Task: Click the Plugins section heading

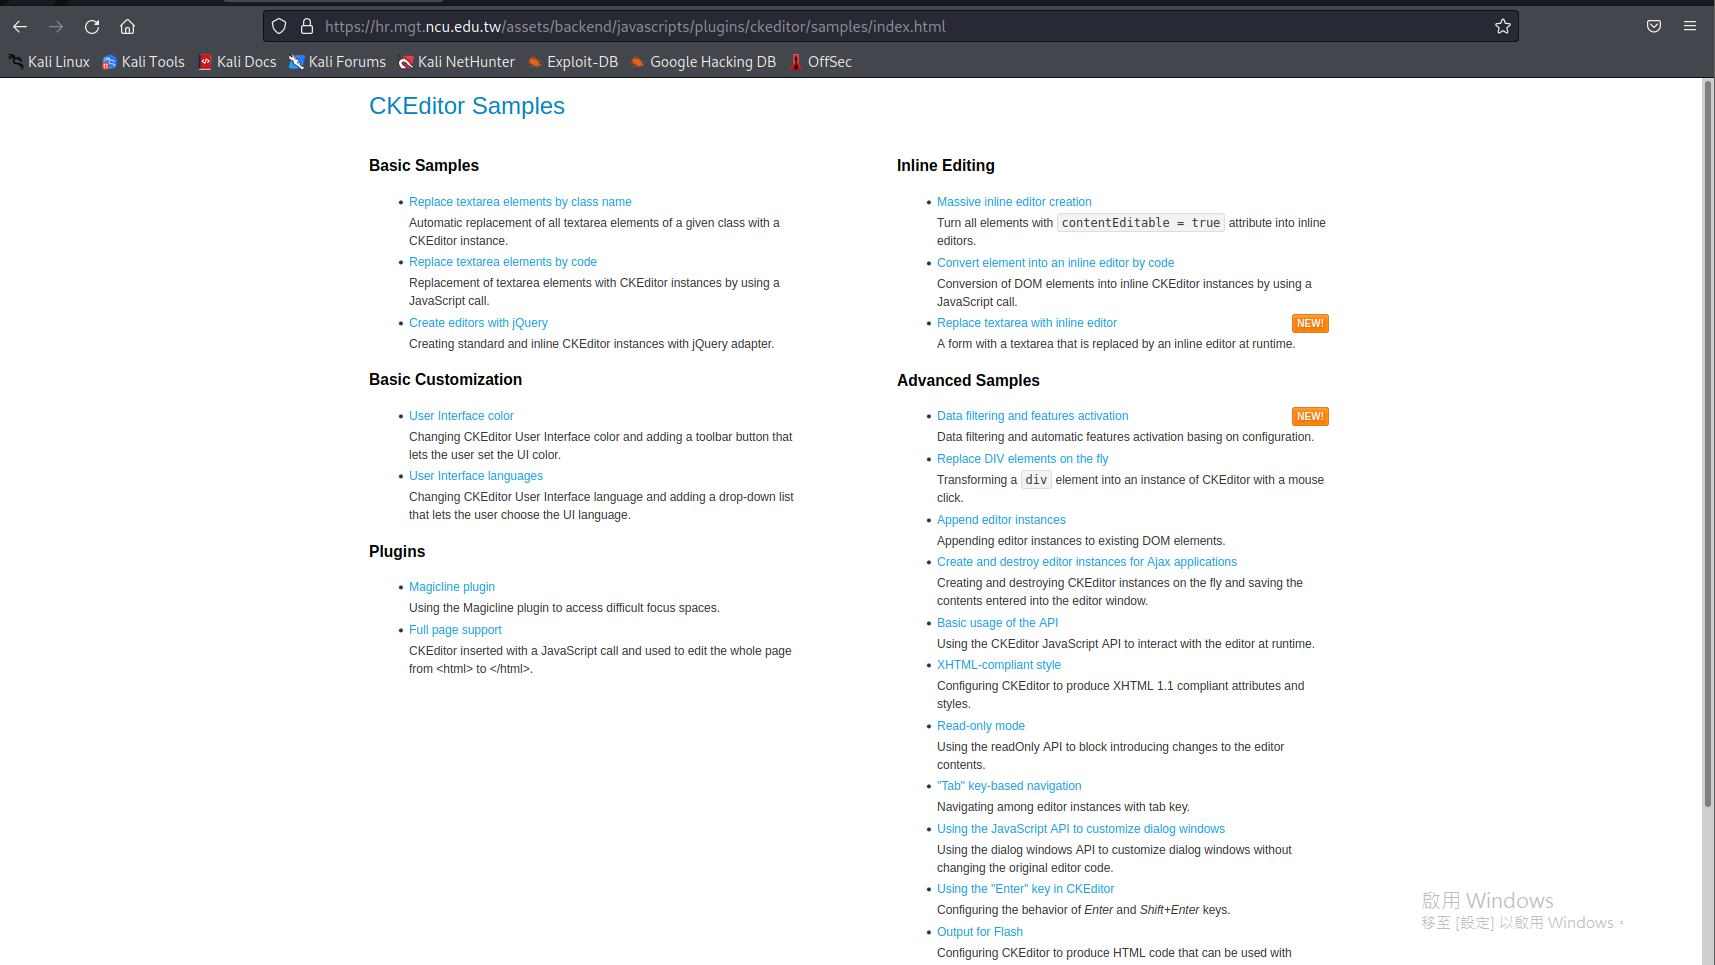Action: click(397, 552)
